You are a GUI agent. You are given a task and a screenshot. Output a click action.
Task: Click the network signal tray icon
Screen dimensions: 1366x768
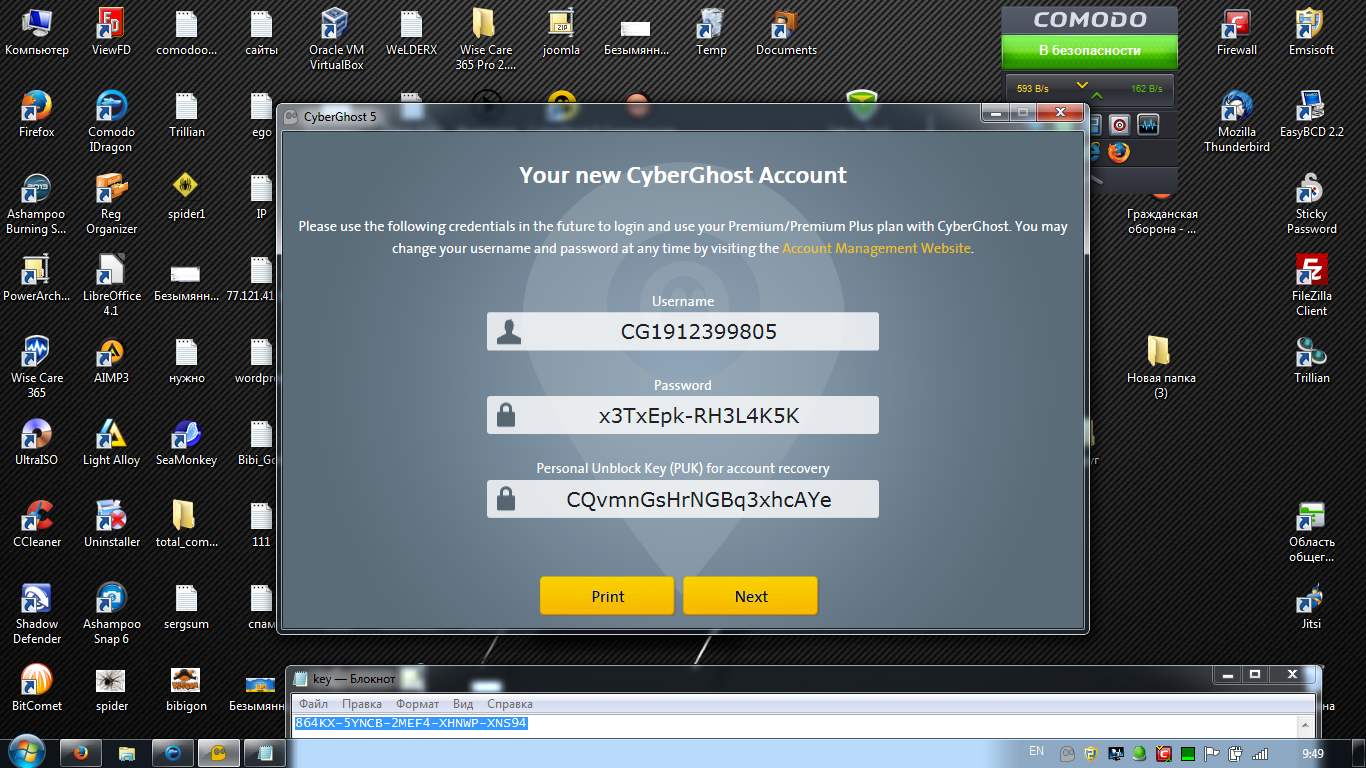tap(1260, 753)
